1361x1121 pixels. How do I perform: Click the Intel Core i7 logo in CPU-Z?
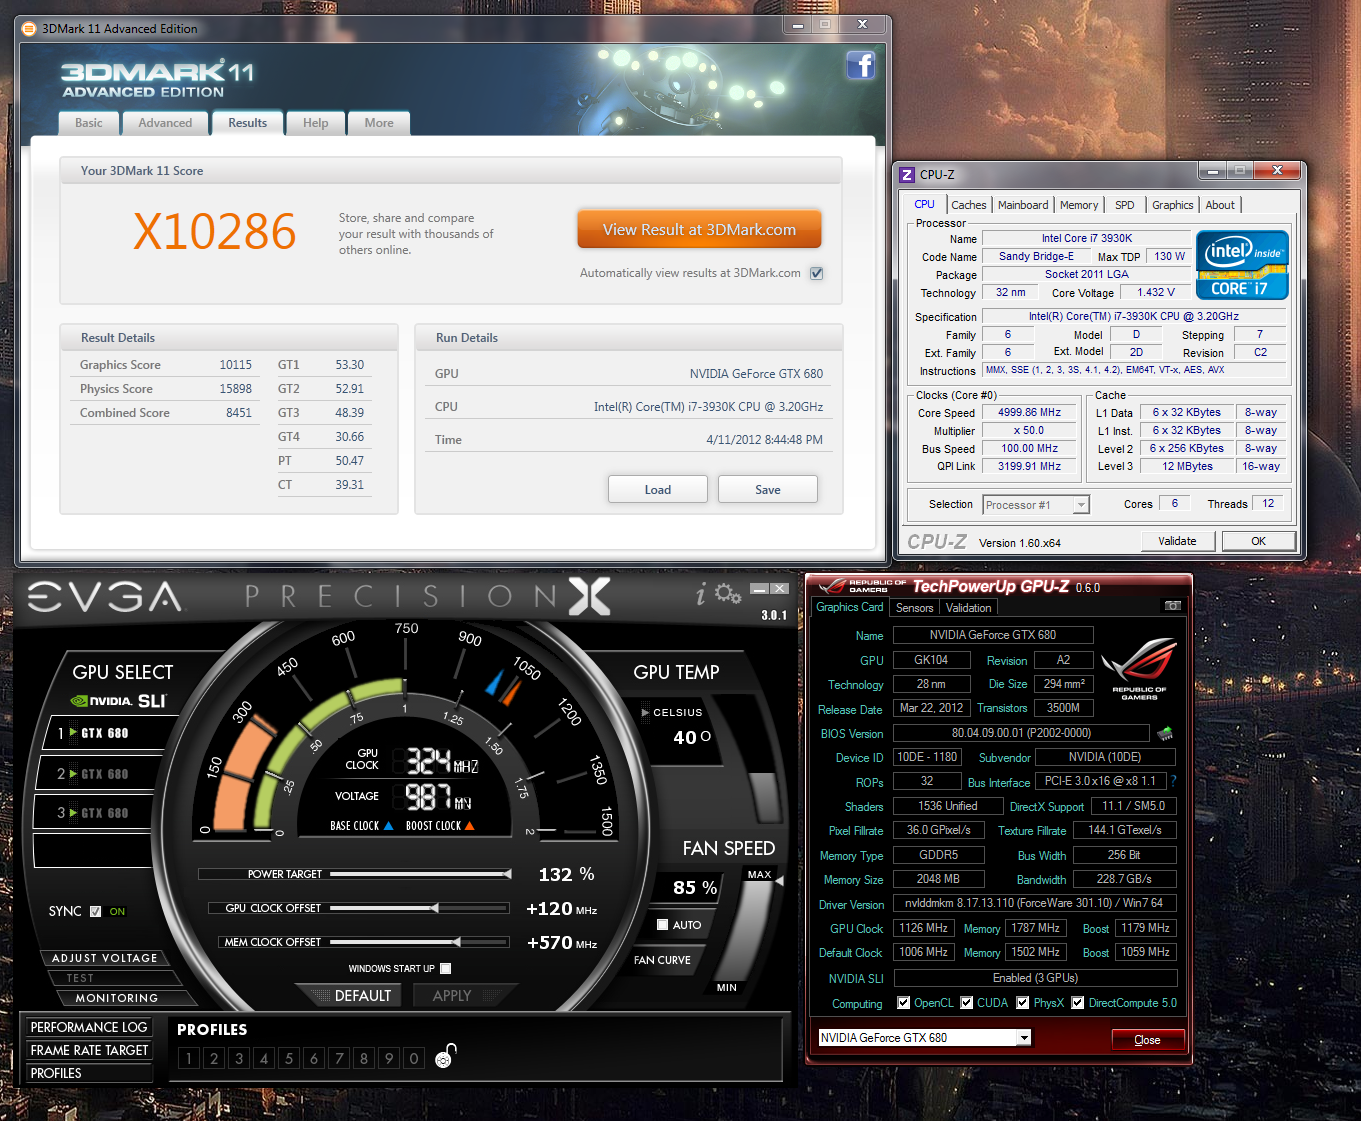pyautogui.click(x=1242, y=265)
